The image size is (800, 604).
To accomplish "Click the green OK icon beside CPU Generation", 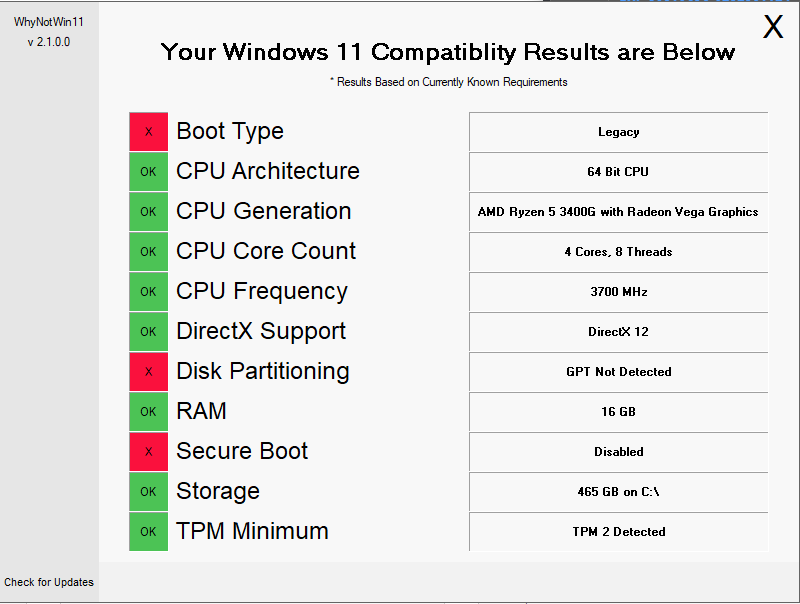I will [148, 212].
